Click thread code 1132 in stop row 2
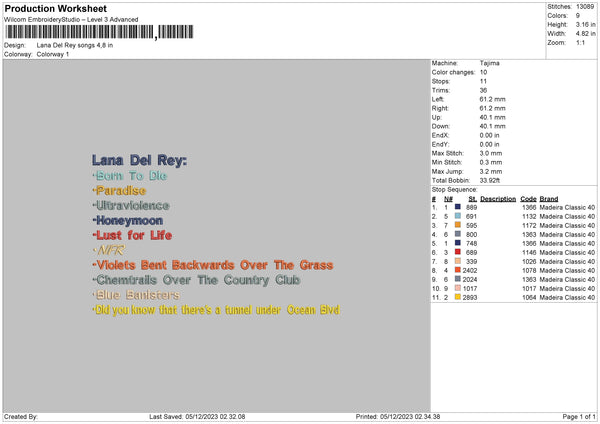The height and width of the screenshot is (424, 600). (x=529, y=217)
